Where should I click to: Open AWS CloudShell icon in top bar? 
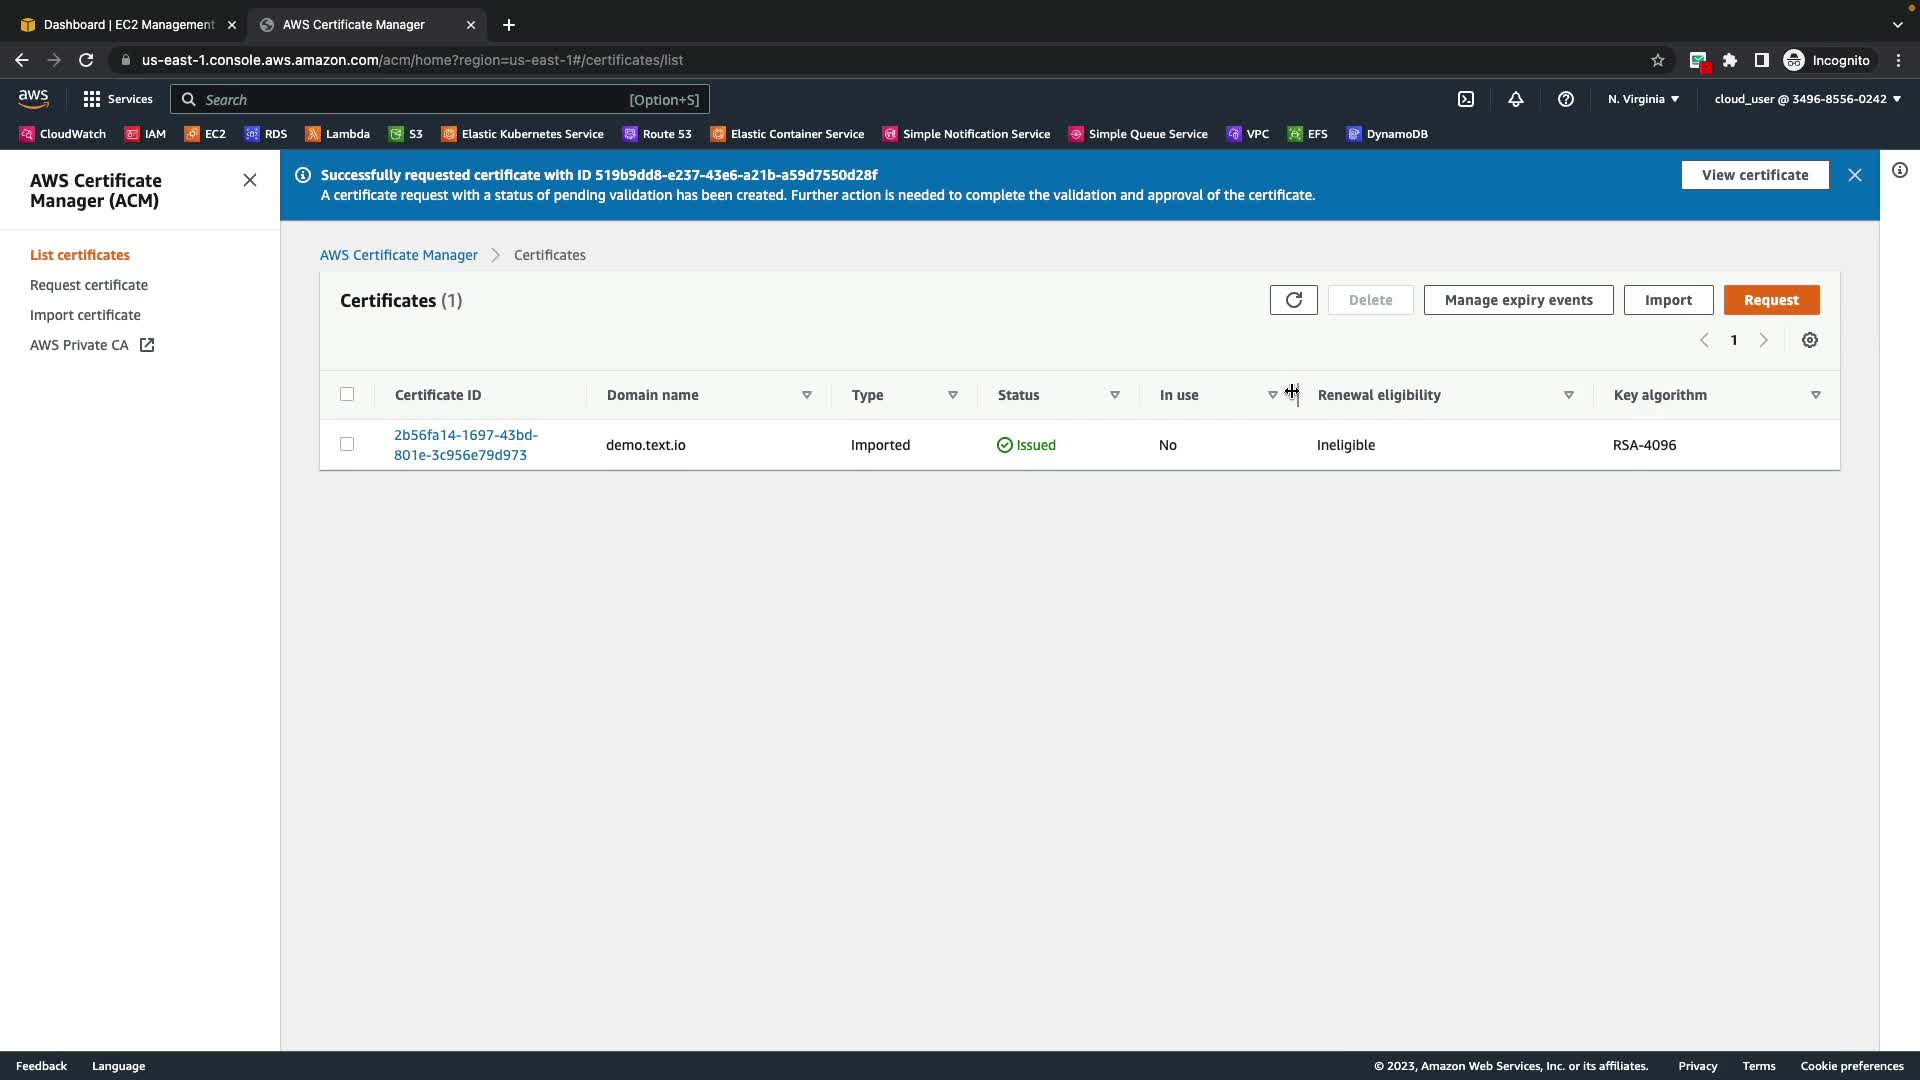coord(1465,99)
